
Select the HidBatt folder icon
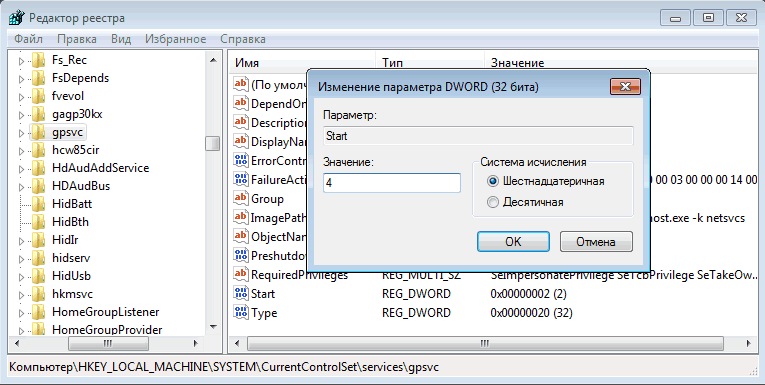coord(39,204)
